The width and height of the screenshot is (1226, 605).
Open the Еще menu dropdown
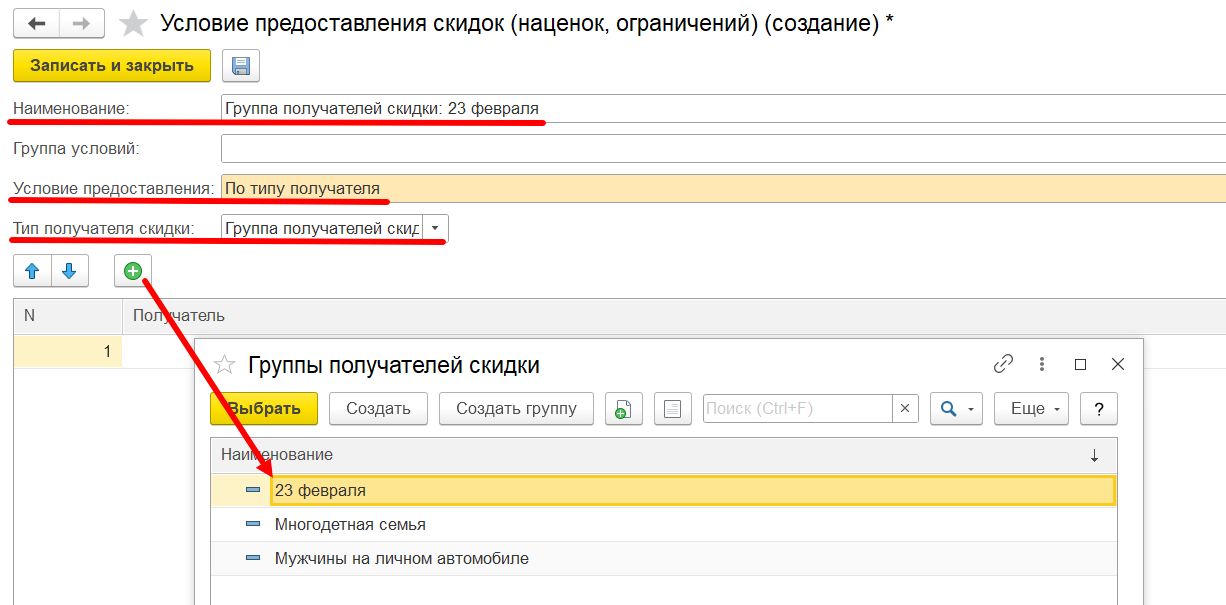point(1030,408)
